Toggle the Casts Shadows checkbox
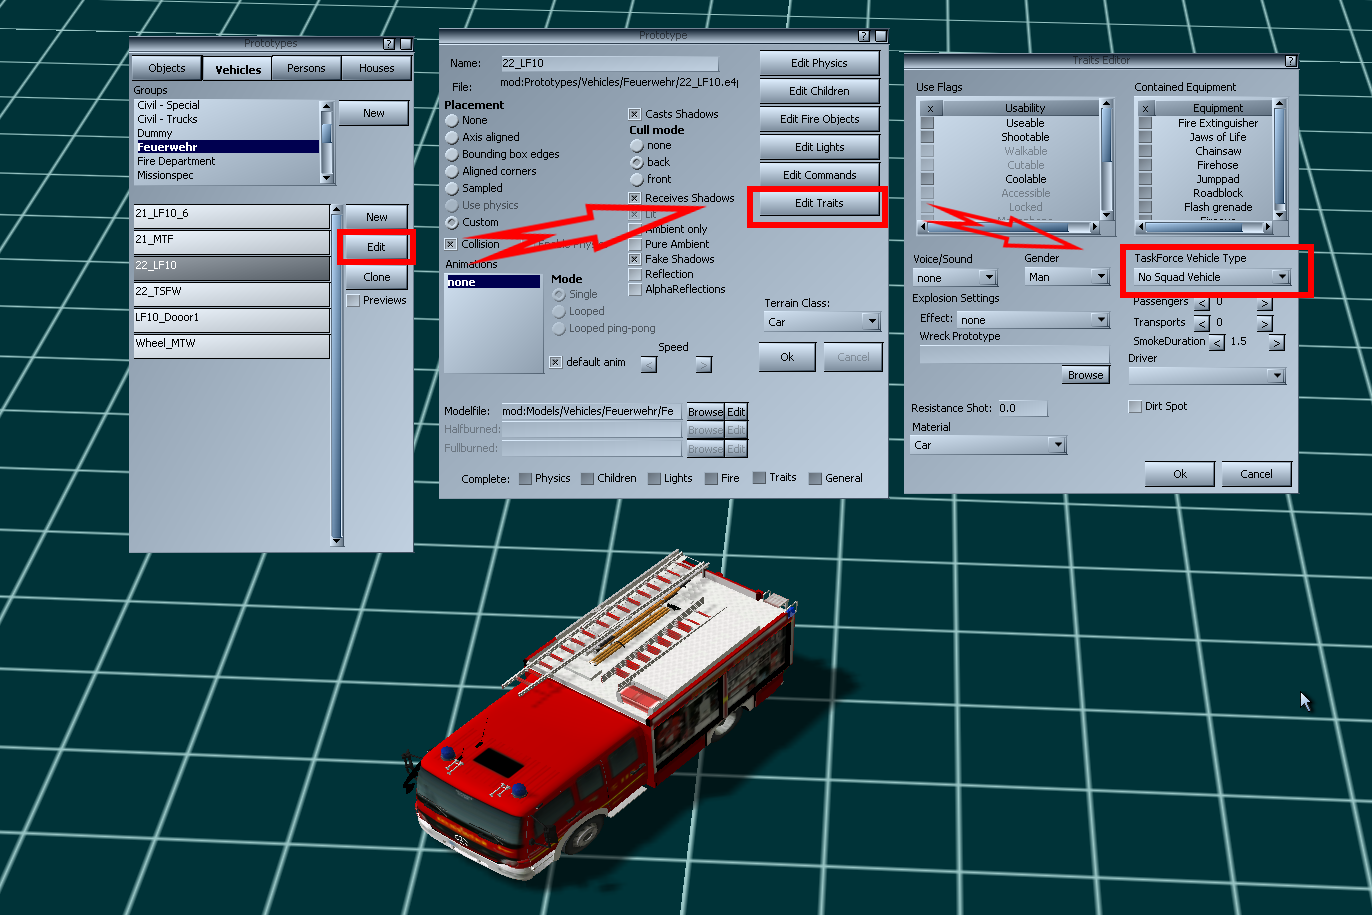Viewport: 1372px width, 915px height. 634,114
